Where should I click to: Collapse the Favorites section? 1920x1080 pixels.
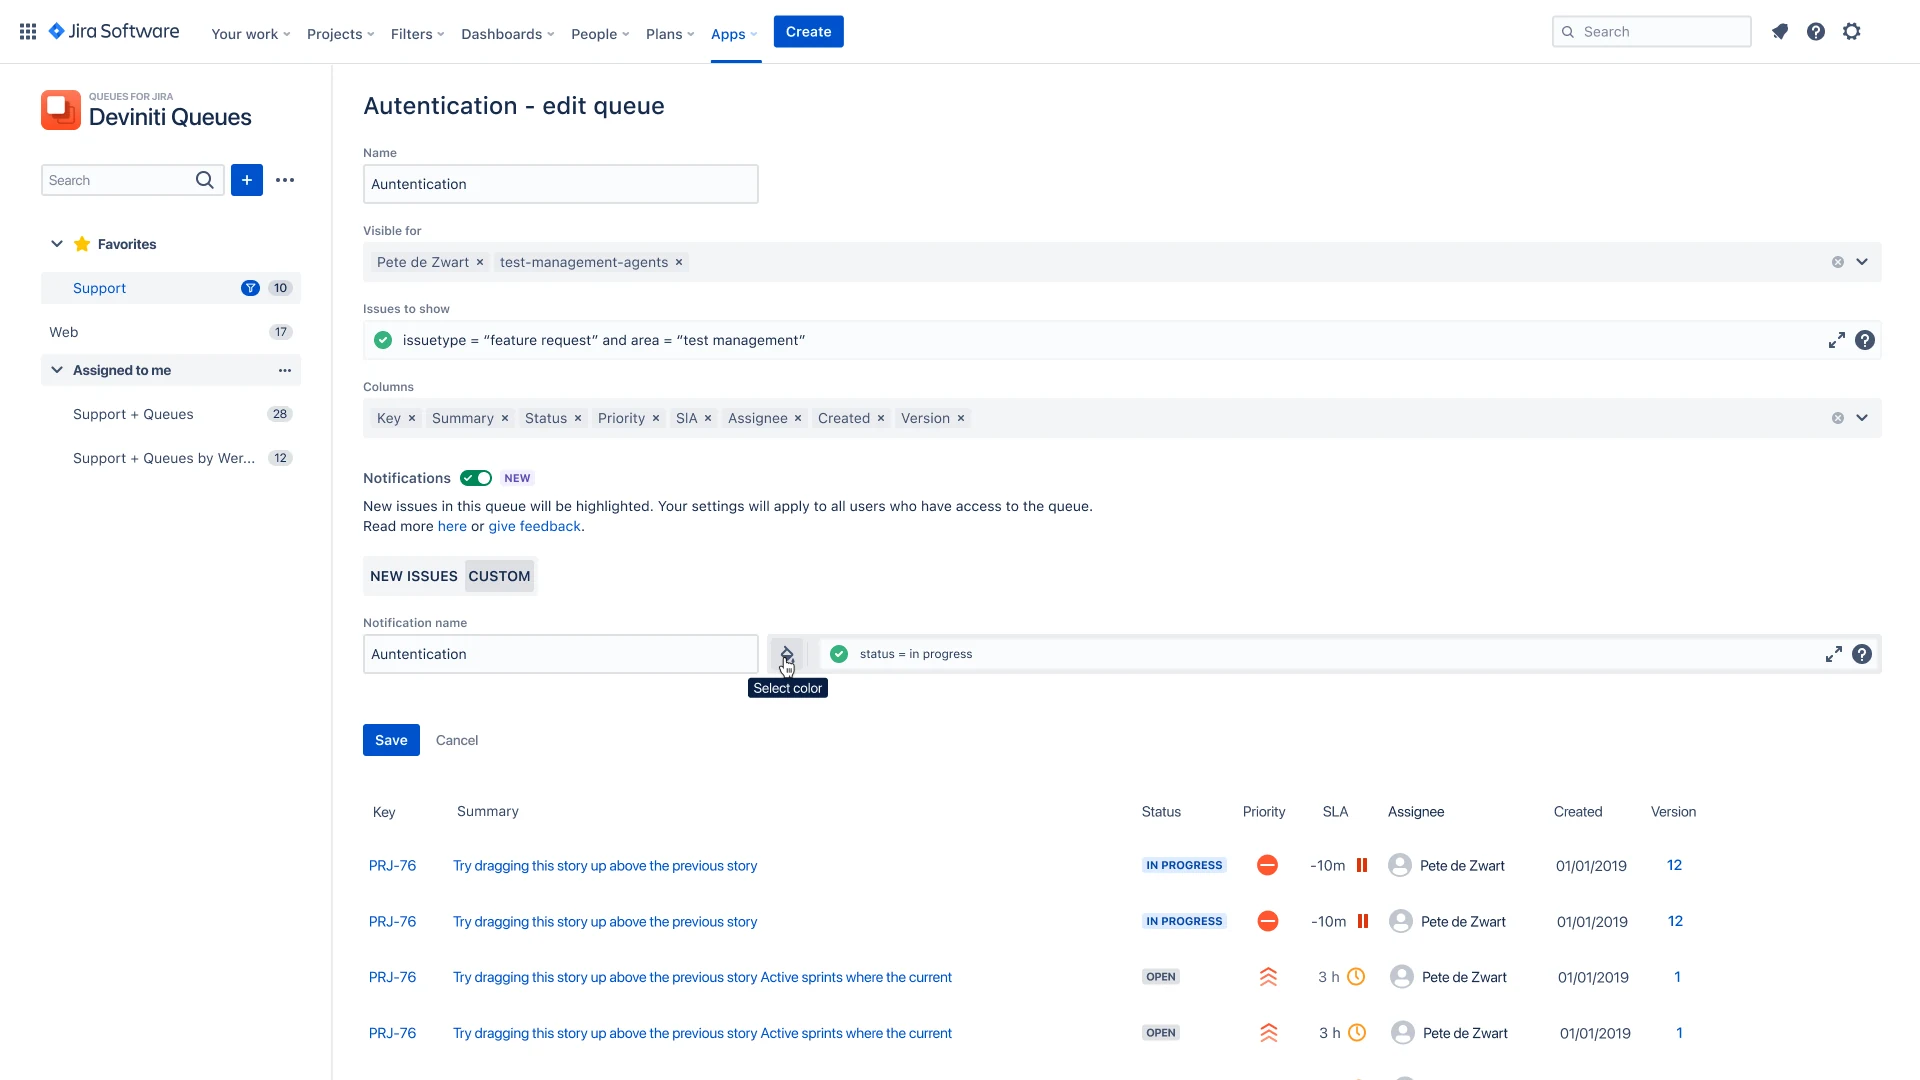click(x=57, y=244)
